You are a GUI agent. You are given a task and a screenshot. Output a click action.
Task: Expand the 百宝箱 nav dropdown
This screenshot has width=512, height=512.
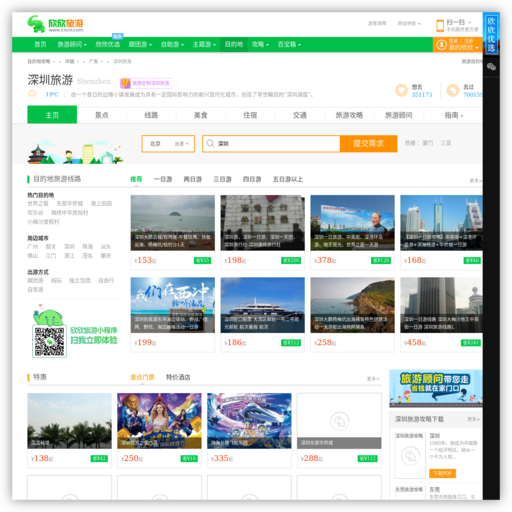point(289,44)
